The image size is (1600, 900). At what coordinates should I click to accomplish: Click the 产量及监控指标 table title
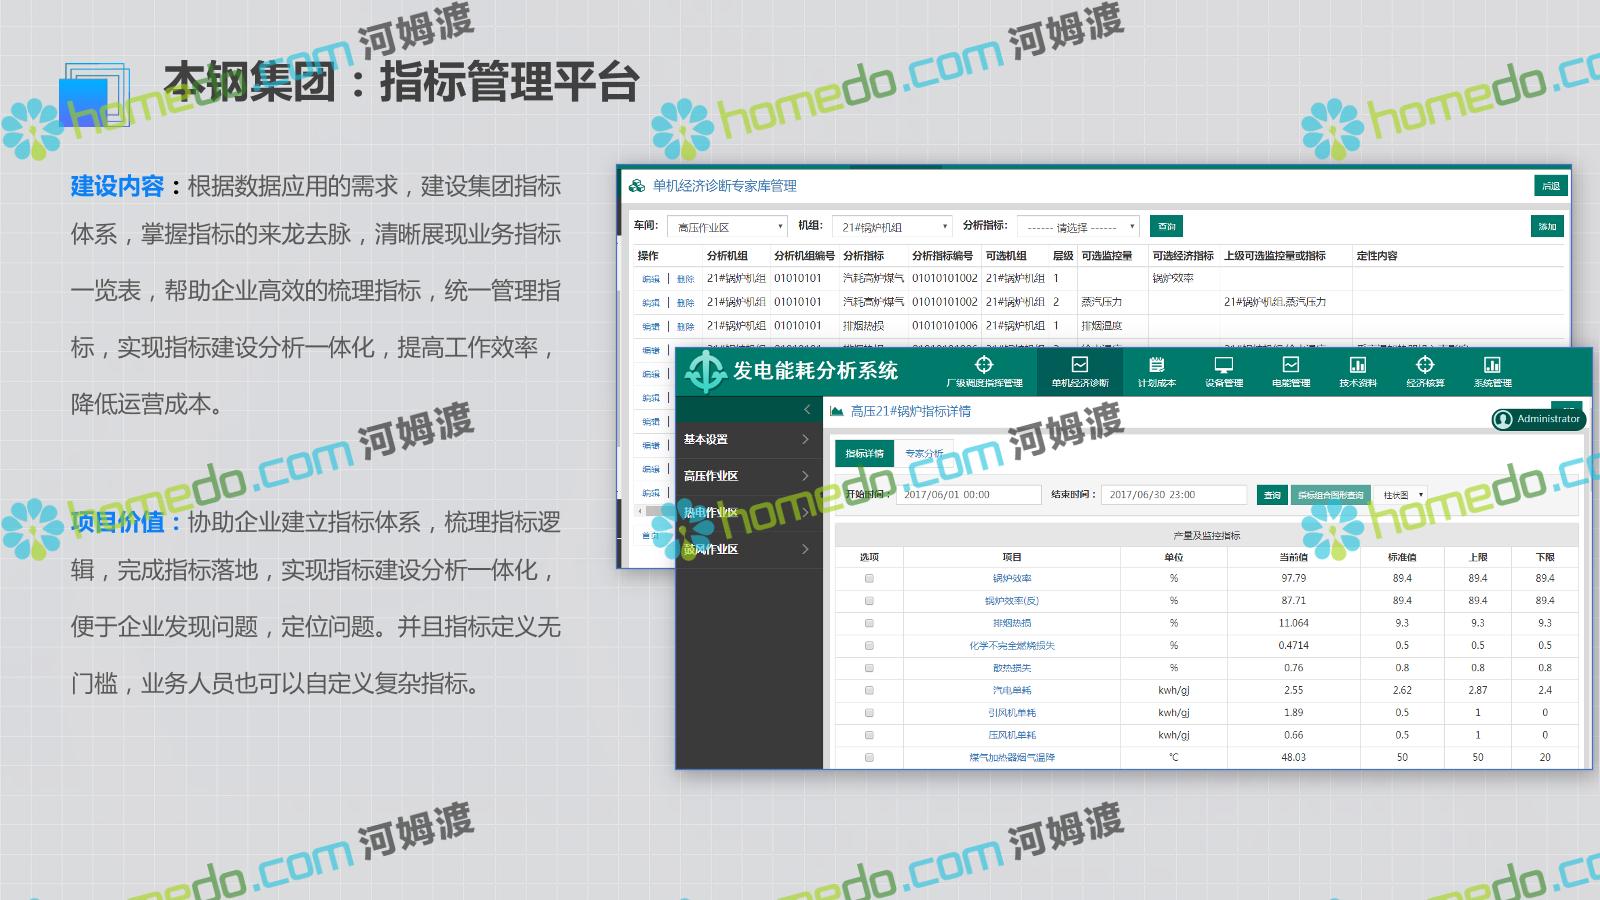[x=1206, y=536]
